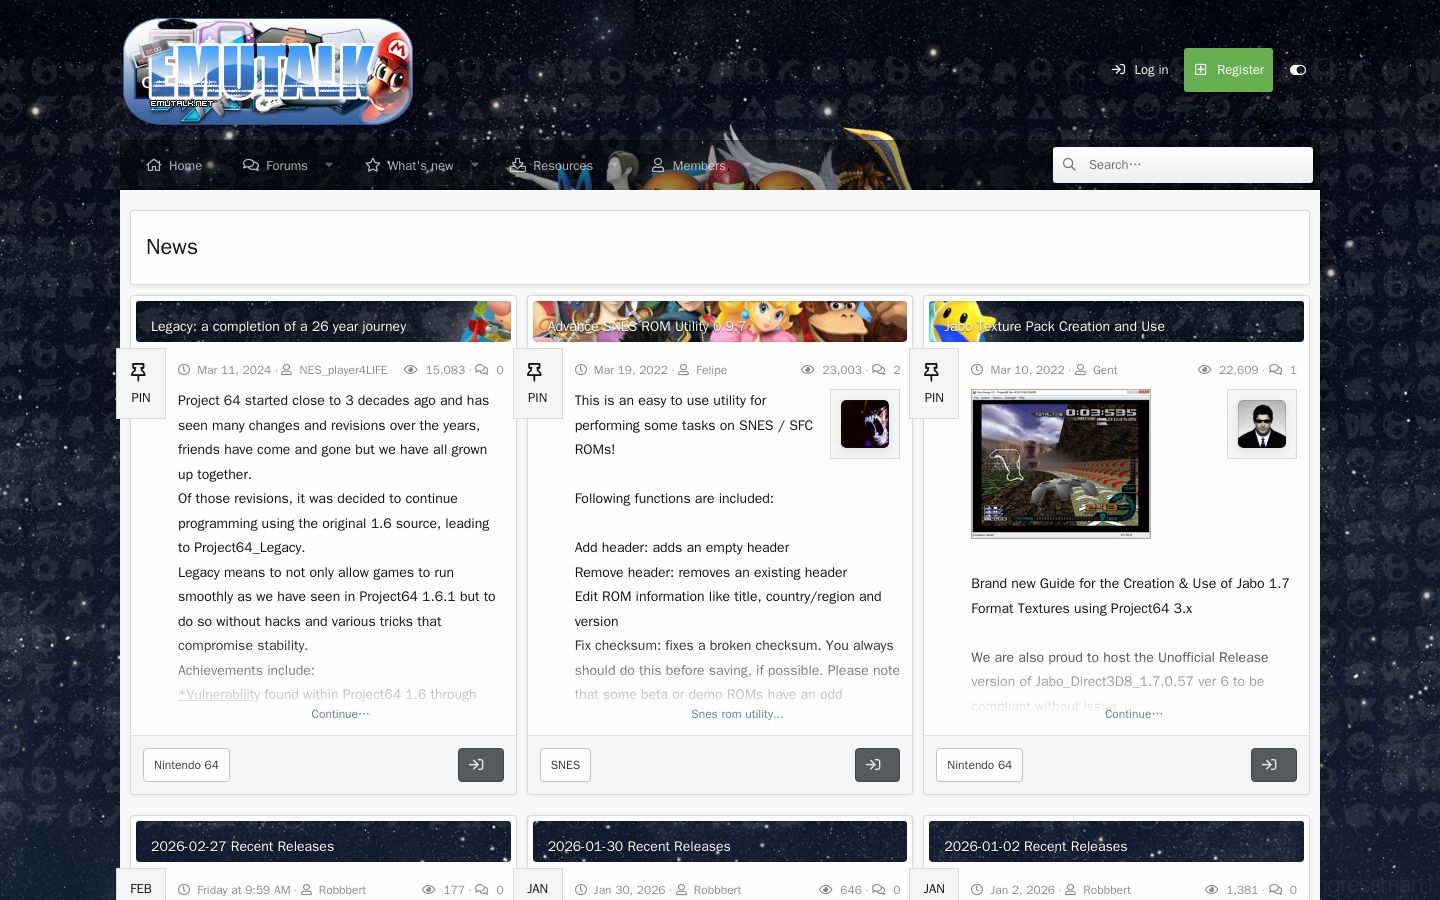Click the pin icon on Legacy article
Screen dimensions: 1440x900
(139, 372)
